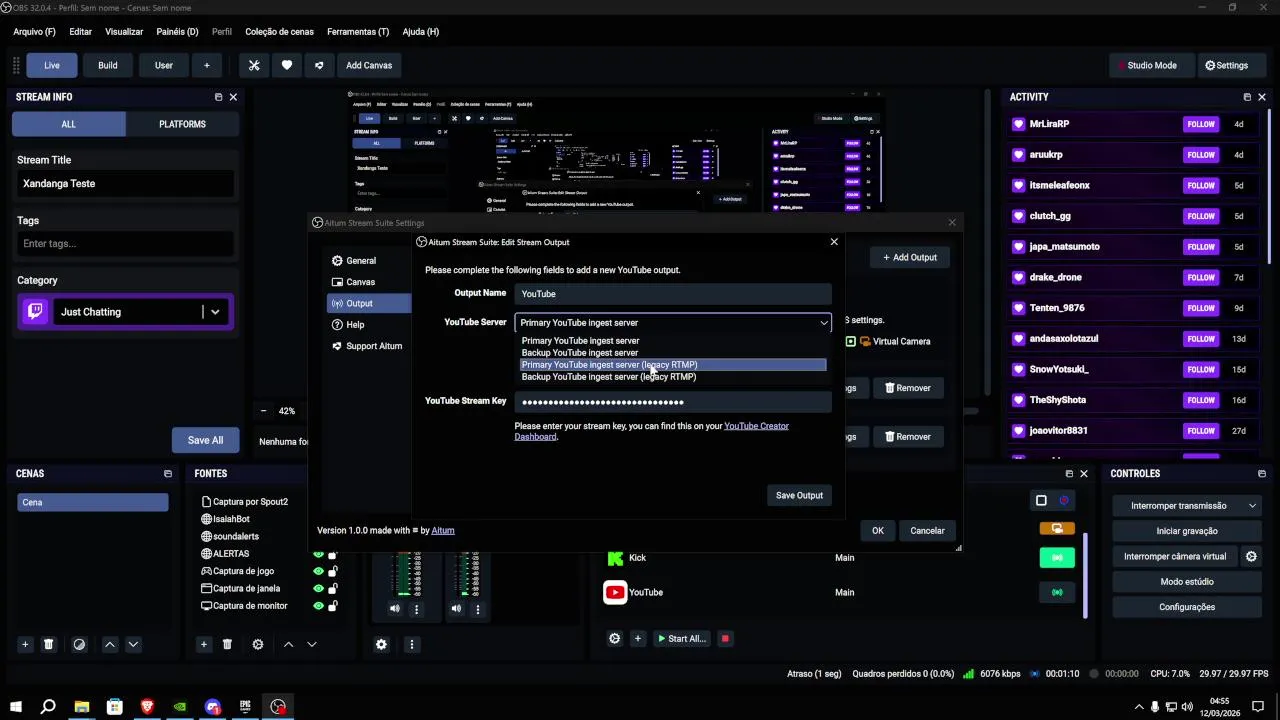Open second audio channel three-dot menu
The image size is (1280, 720).
pos(479,608)
